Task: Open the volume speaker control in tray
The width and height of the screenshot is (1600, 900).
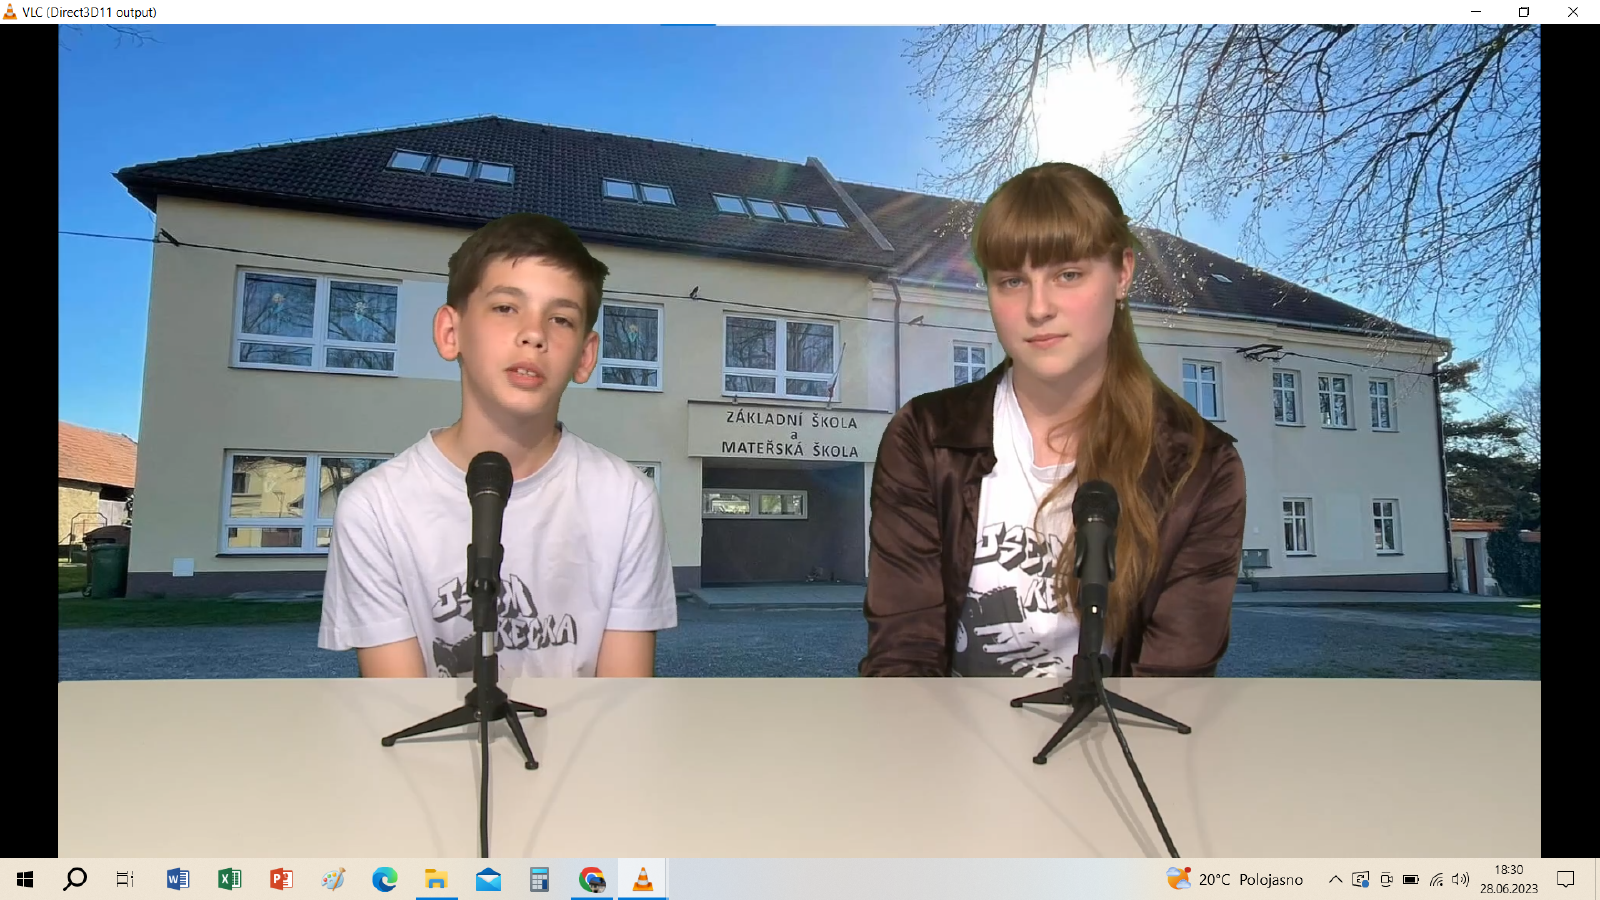Action: pos(1460,879)
